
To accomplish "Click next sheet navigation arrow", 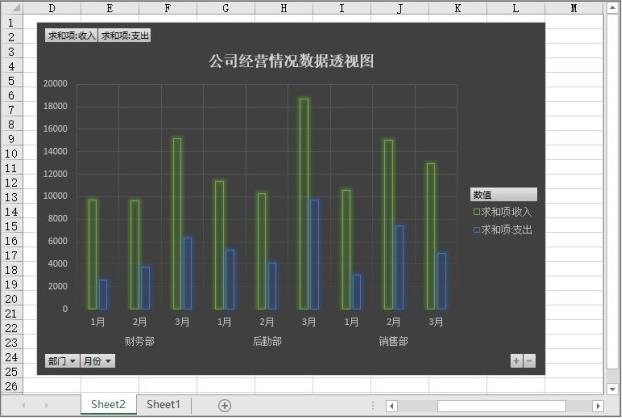I will point(46,405).
